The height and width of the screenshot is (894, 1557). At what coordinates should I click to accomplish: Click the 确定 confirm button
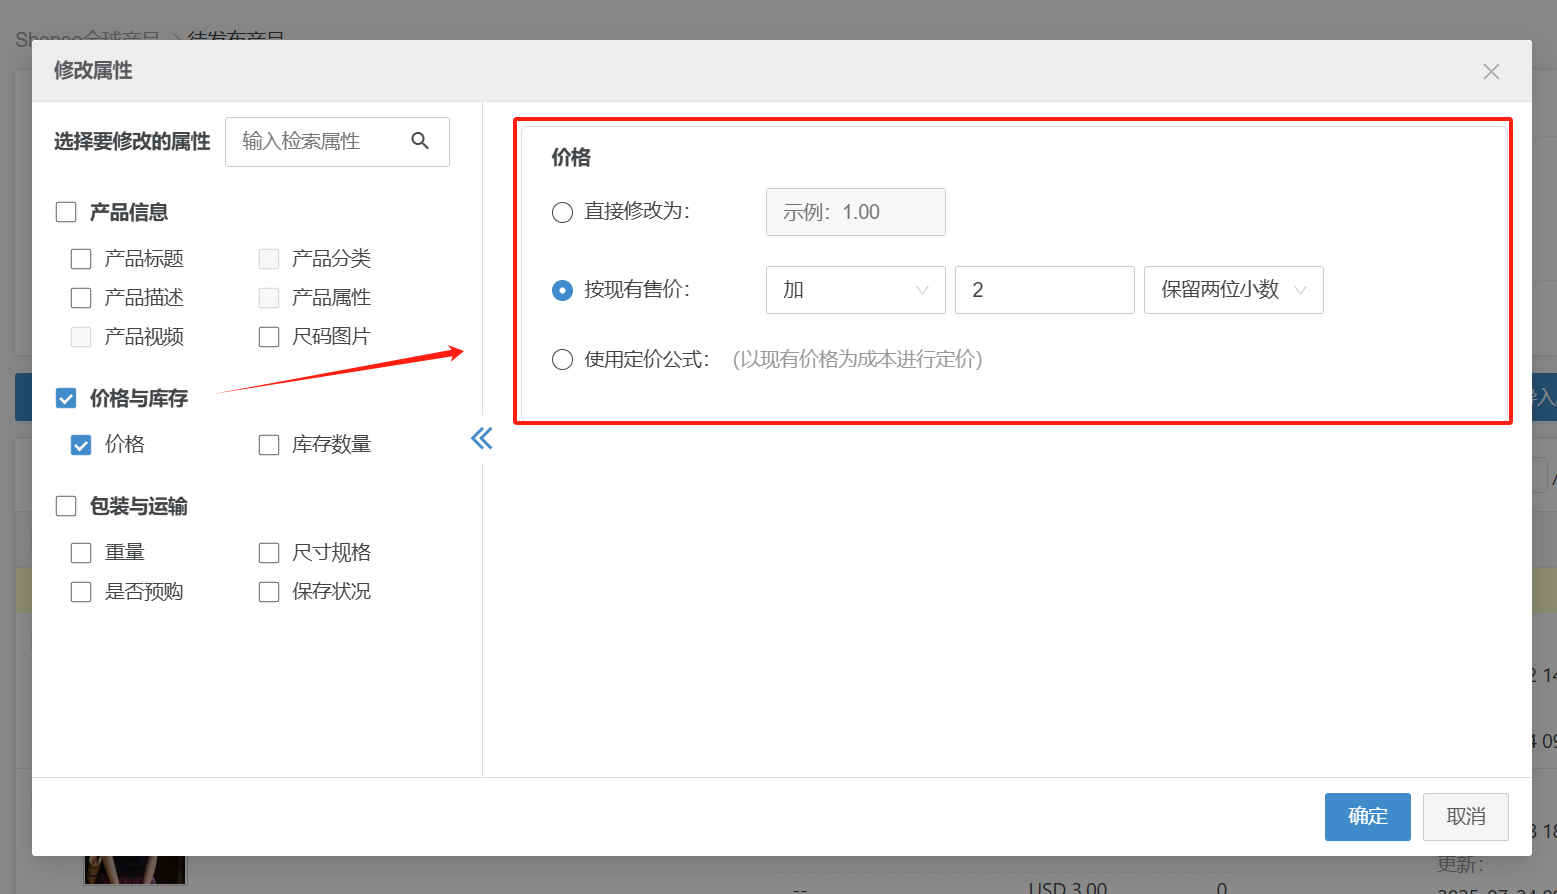(1368, 817)
